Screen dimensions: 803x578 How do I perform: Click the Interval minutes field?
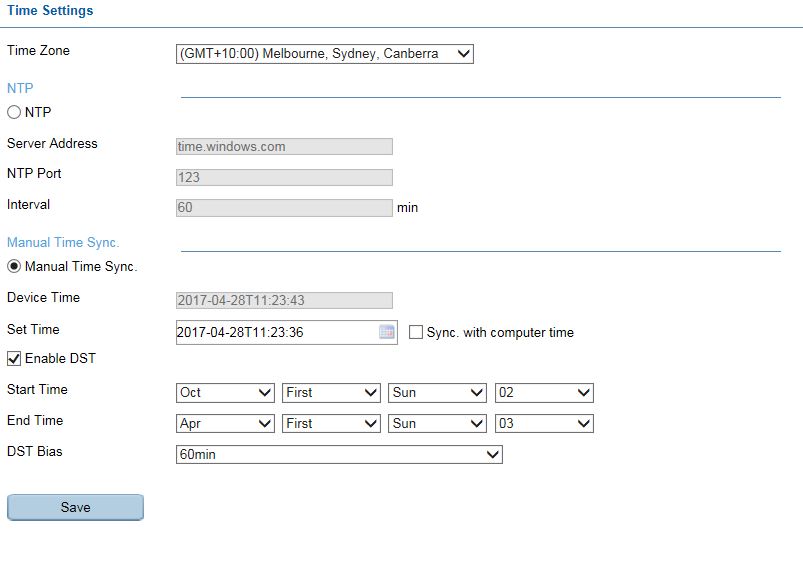click(x=284, y=208)
